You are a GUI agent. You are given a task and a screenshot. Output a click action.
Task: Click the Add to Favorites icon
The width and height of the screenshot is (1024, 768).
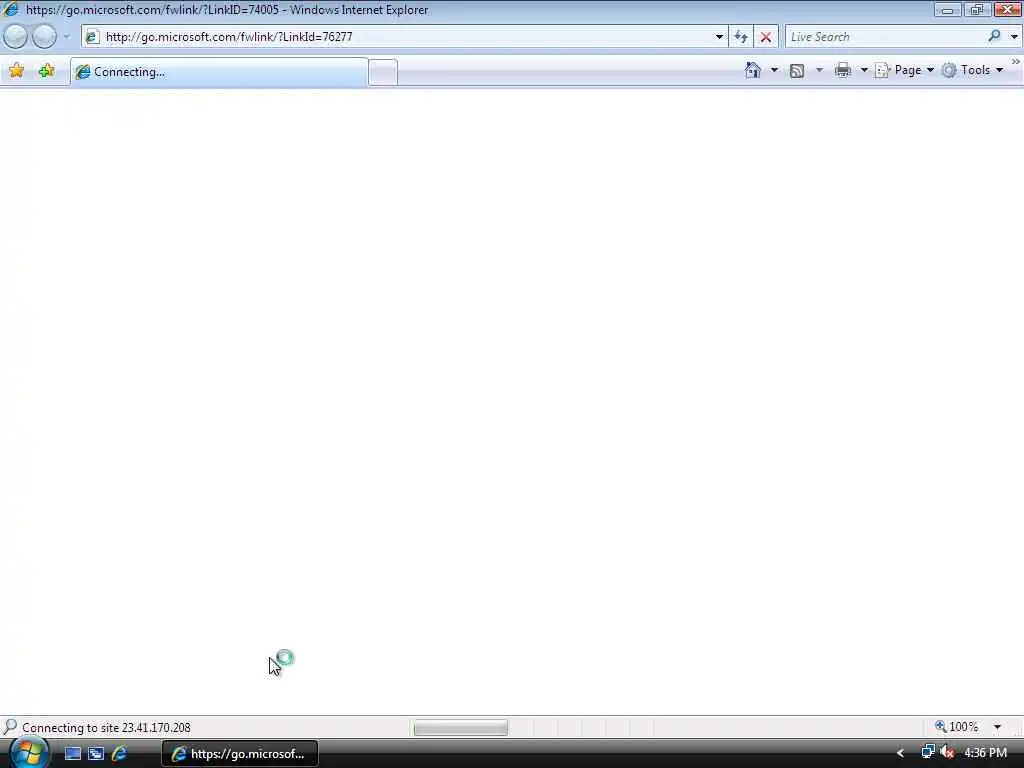[46, 71]
